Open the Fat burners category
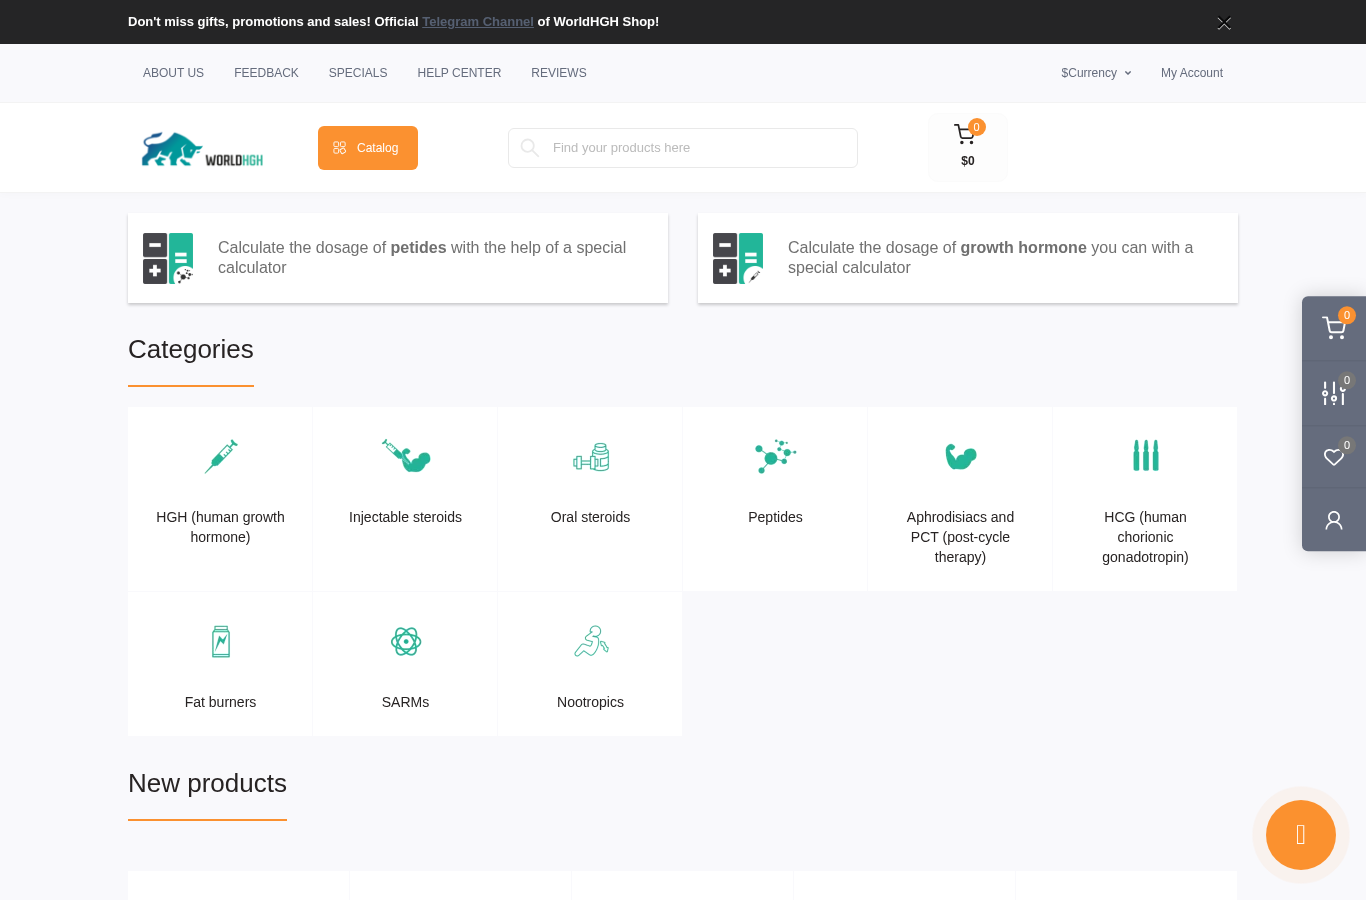This screenshot has width=1366, height=900. coord(220,664)
